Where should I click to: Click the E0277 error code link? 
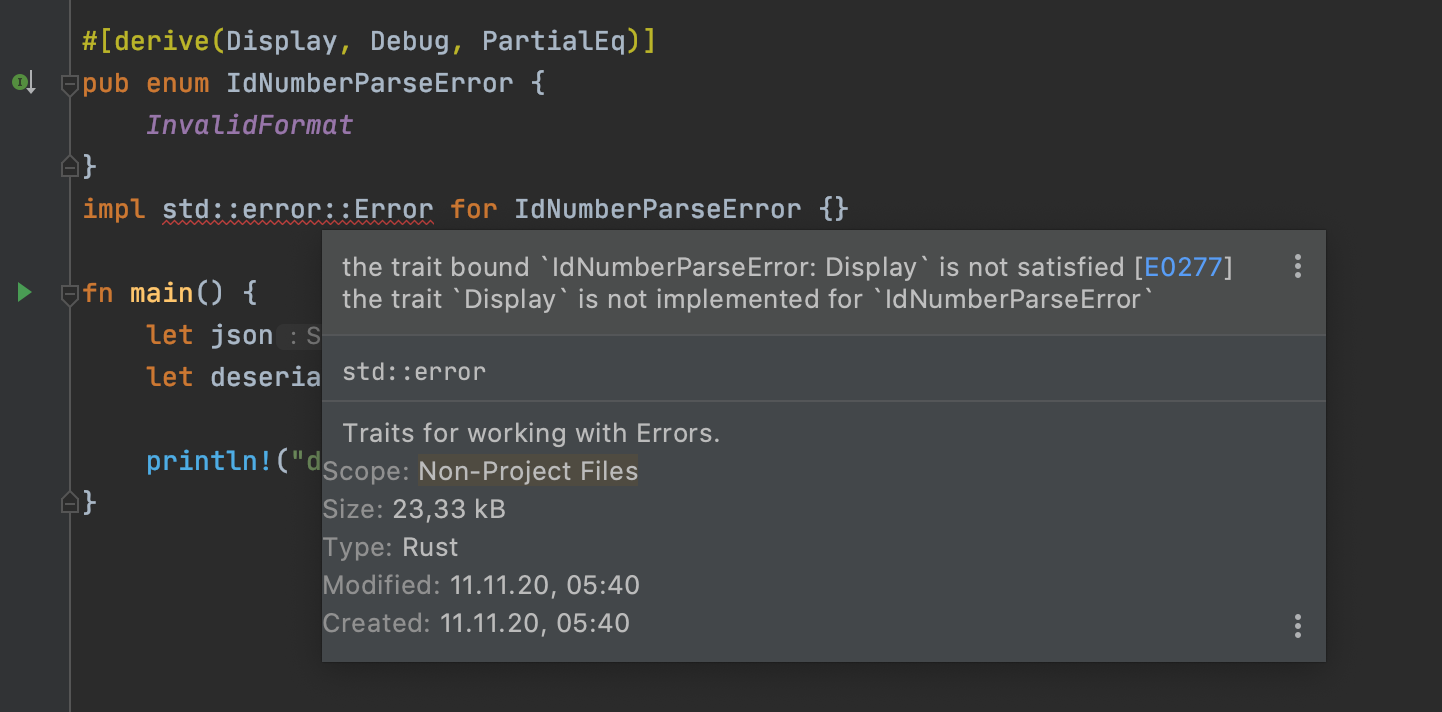1185,266
